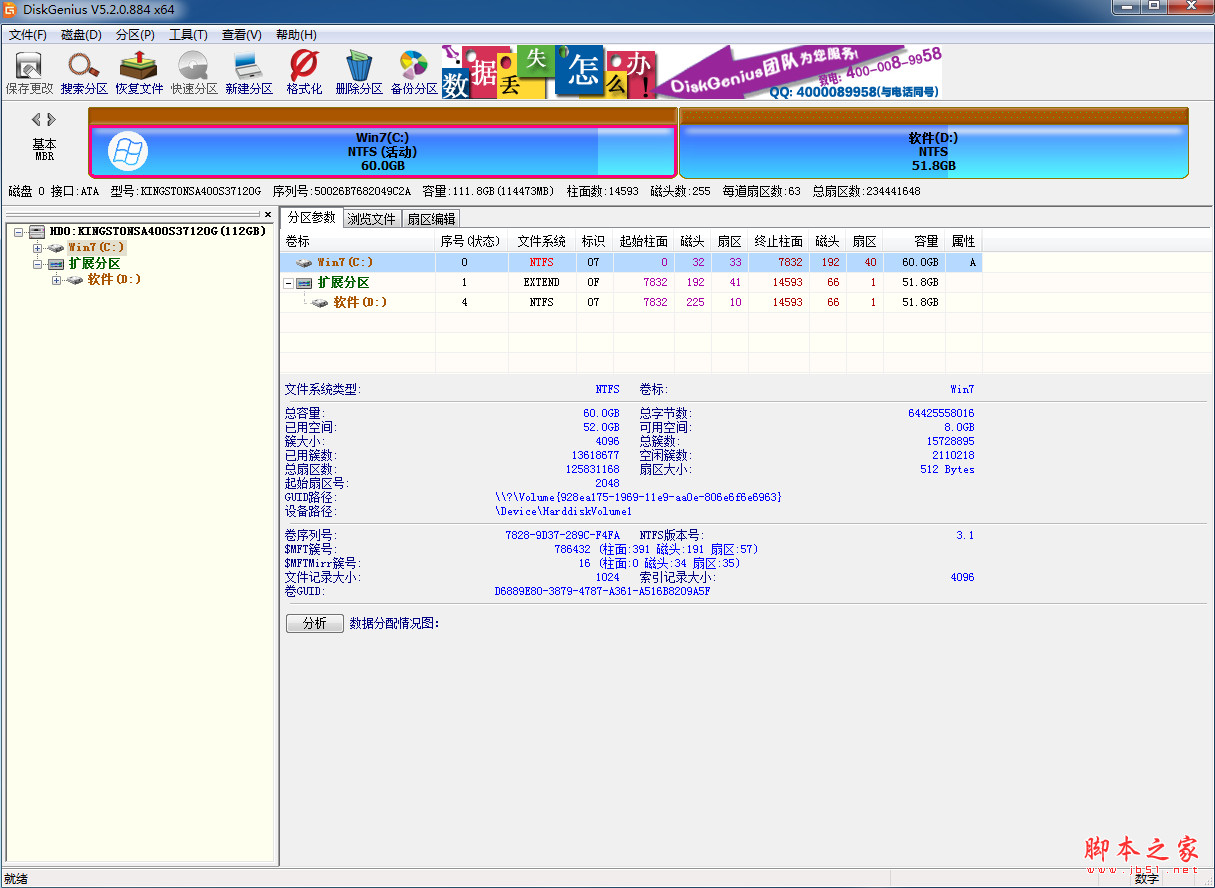Select Win7(C:) in the disk tree
1215x888 pixels.
(97, 247)
